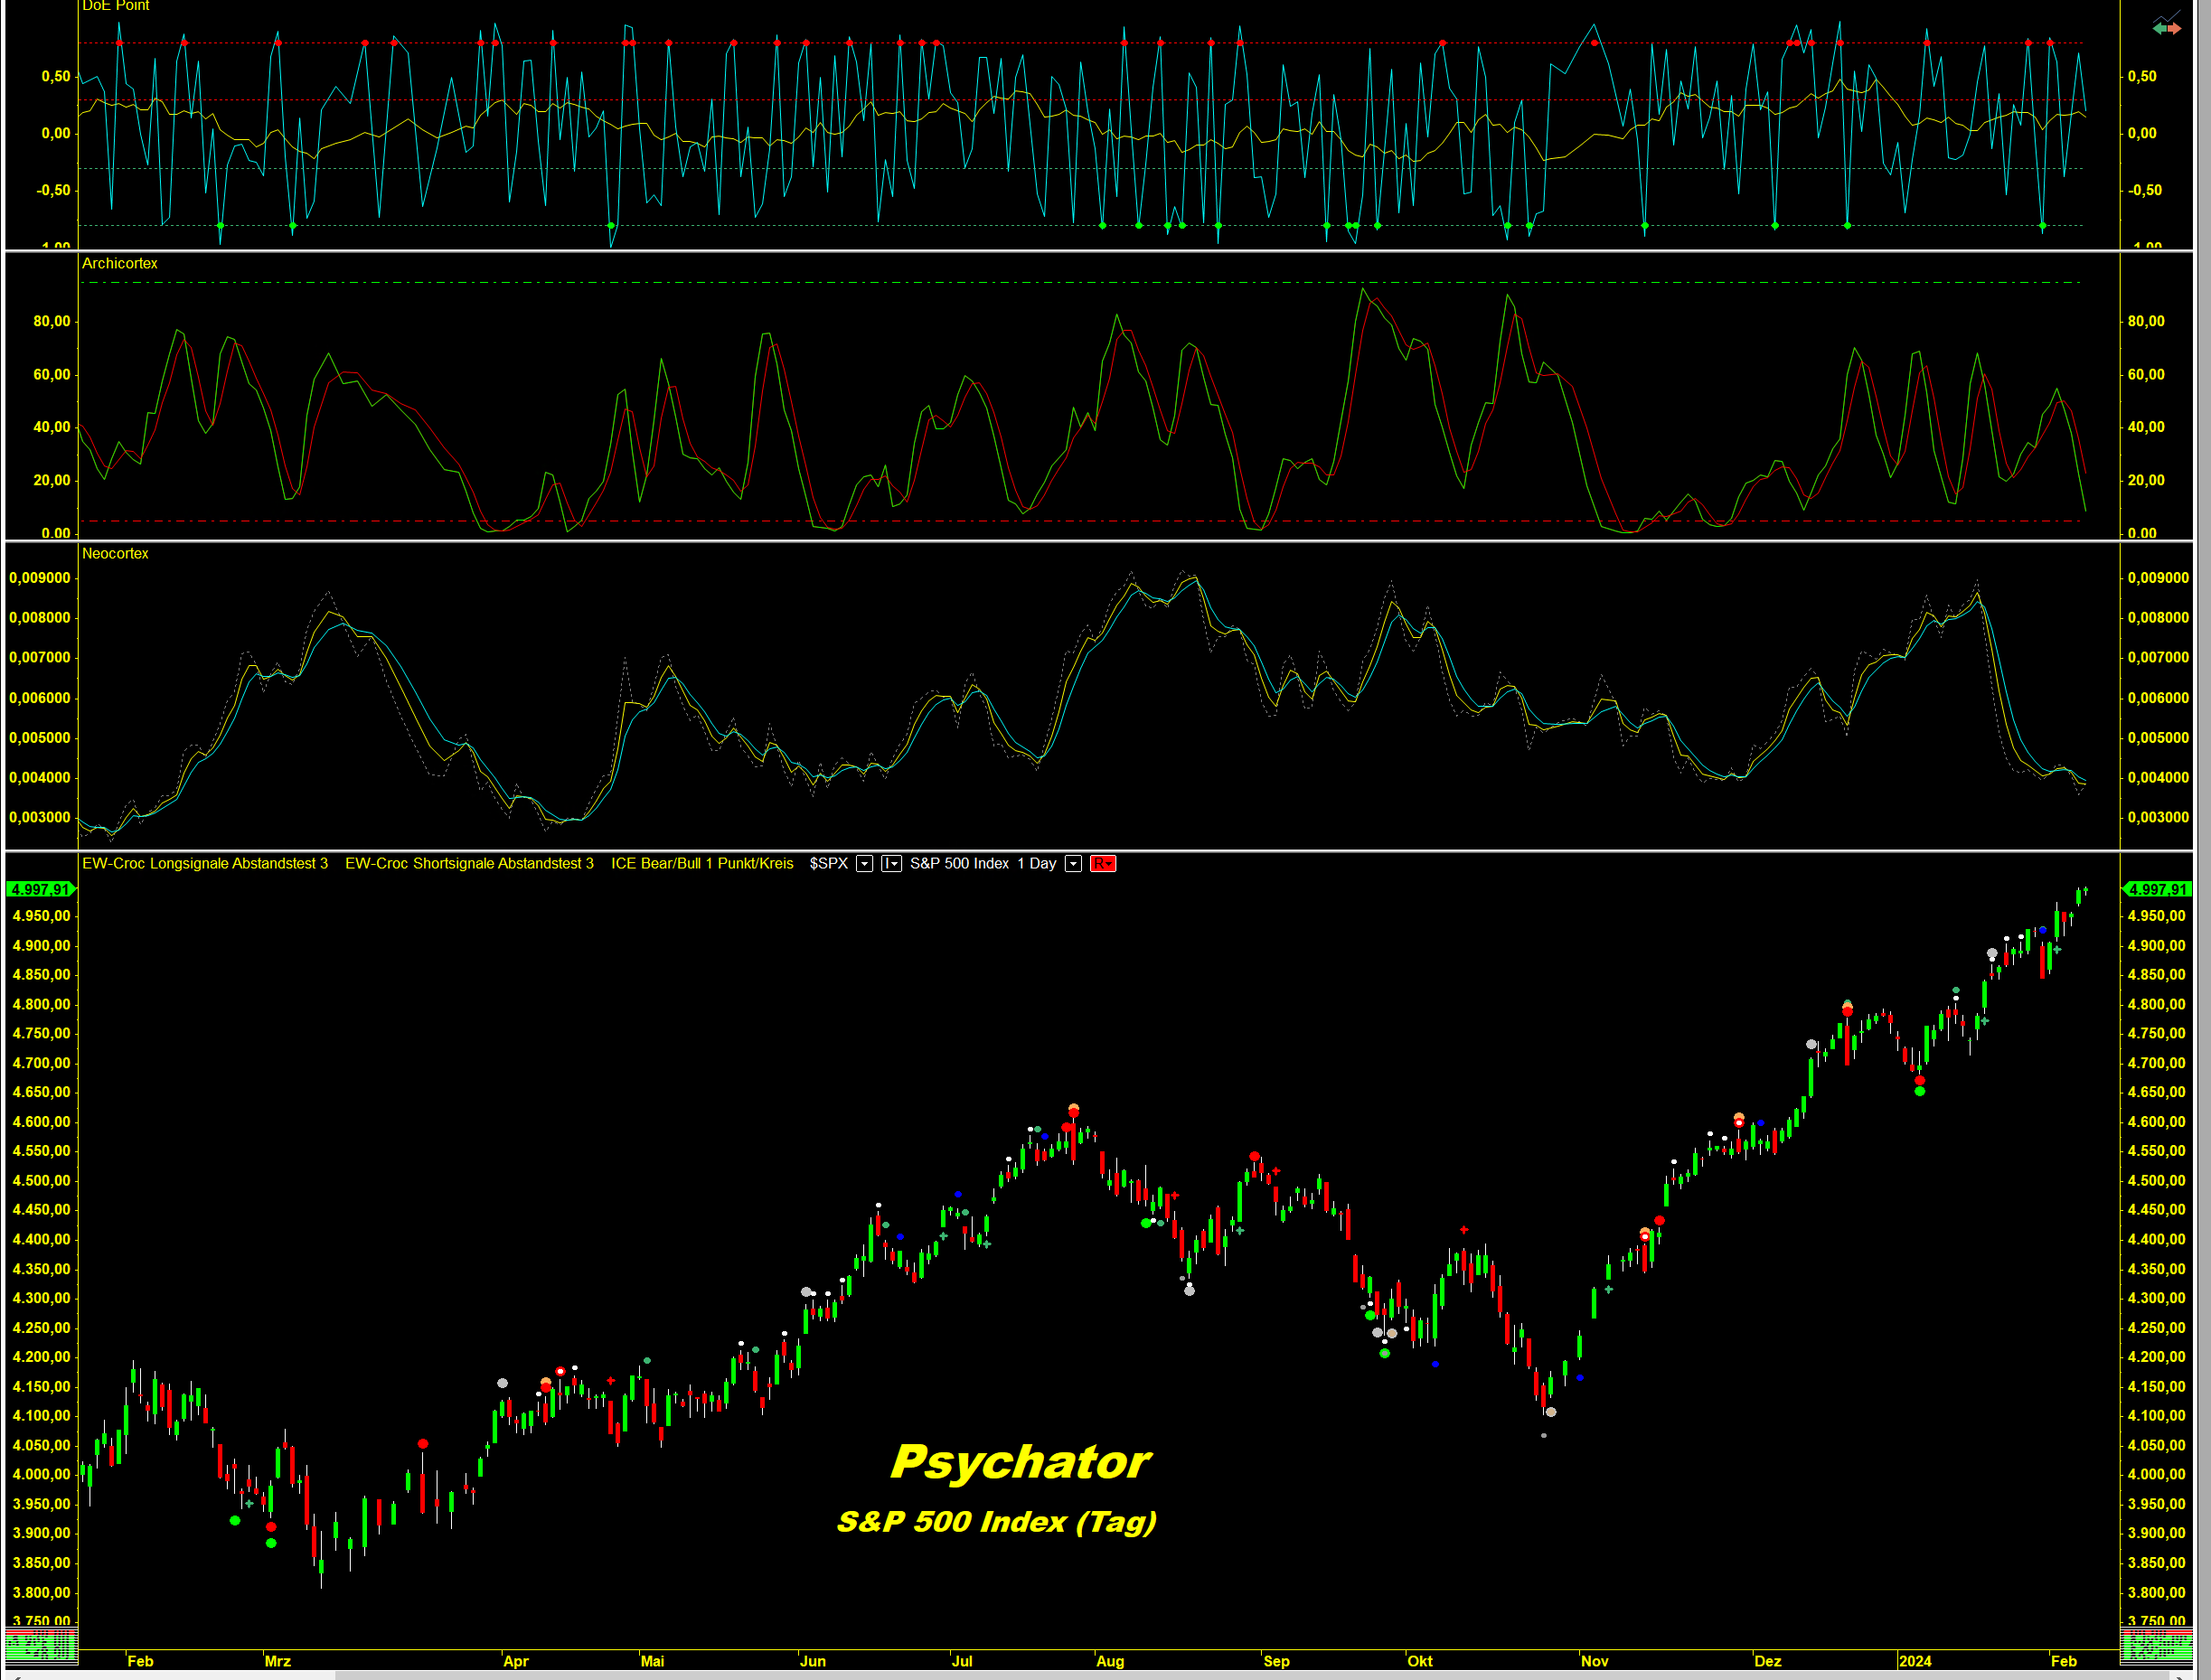Click the Aug label on time axis
Screen dimensions: 2211x1680
click(x=1110, y=1661)
